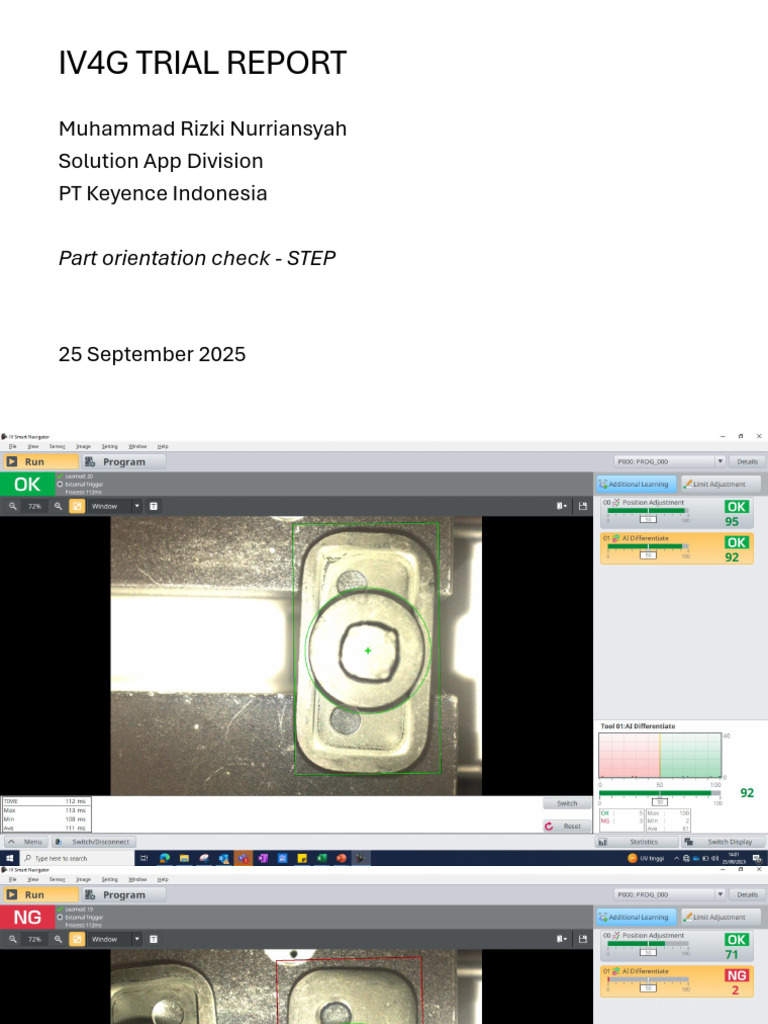Open the File menu in OK window

(12, 447)
